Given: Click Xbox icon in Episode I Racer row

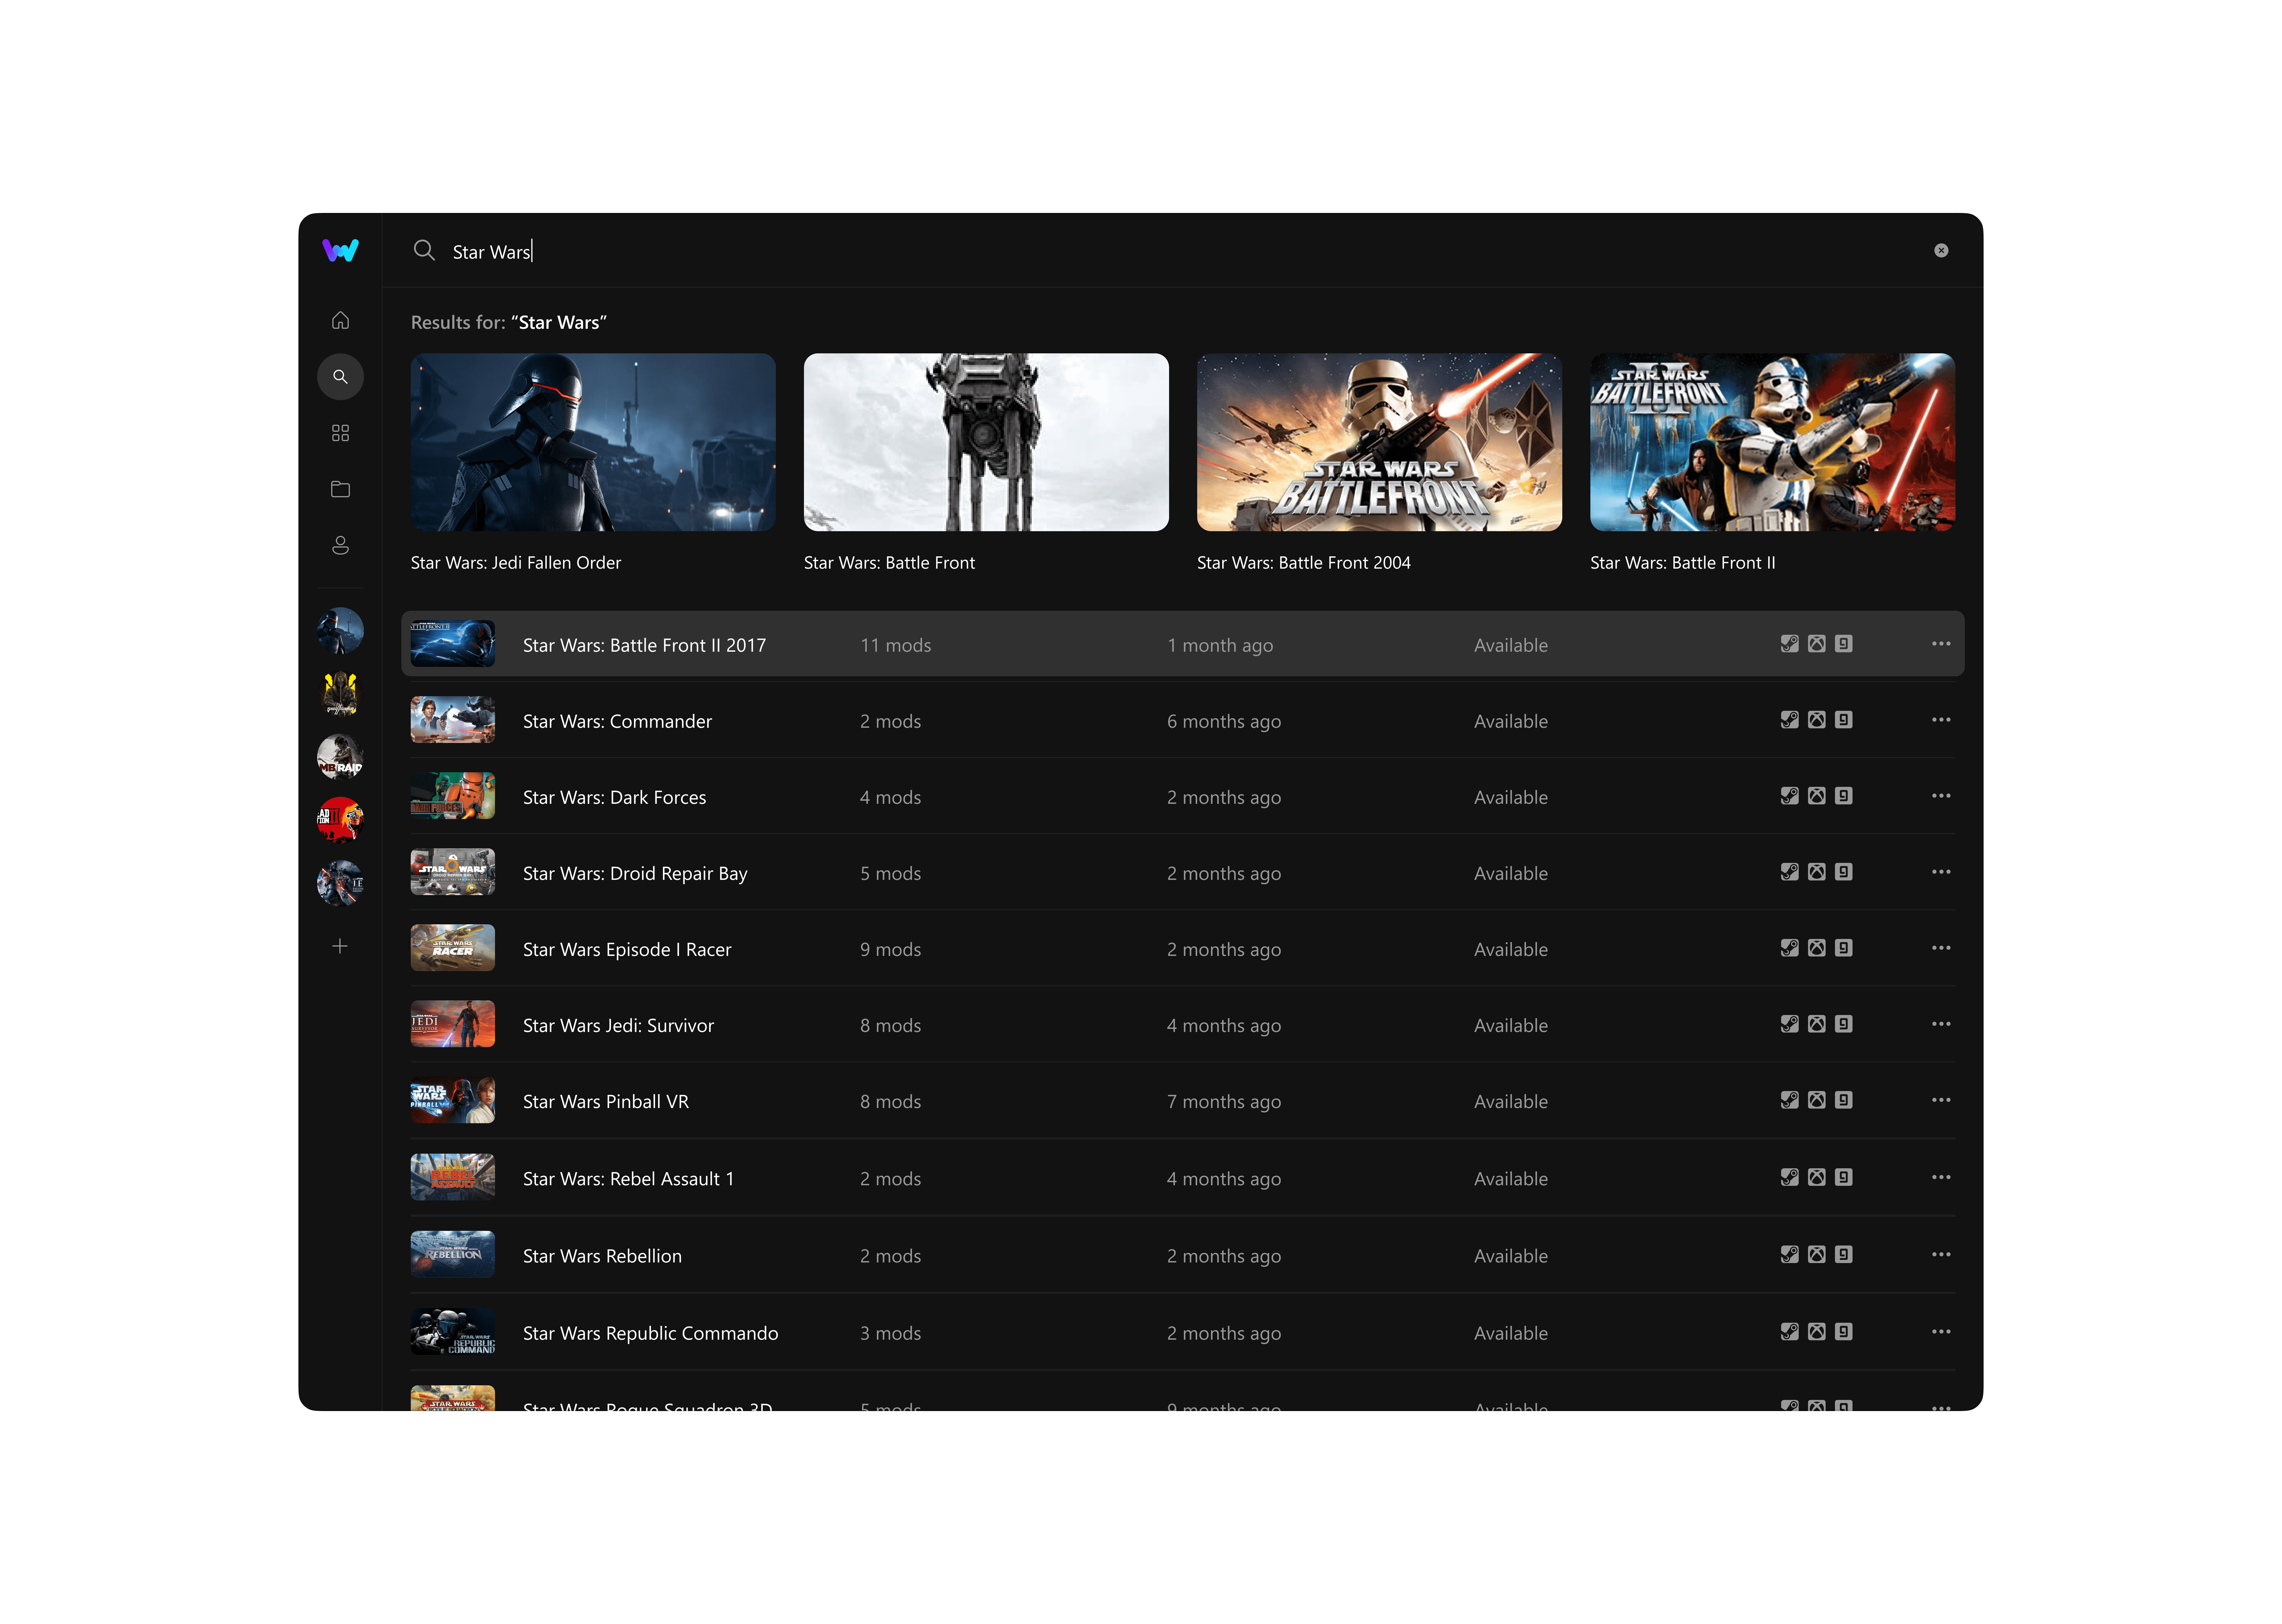Looking at the screenshot, I should (x=1817, y=948).
